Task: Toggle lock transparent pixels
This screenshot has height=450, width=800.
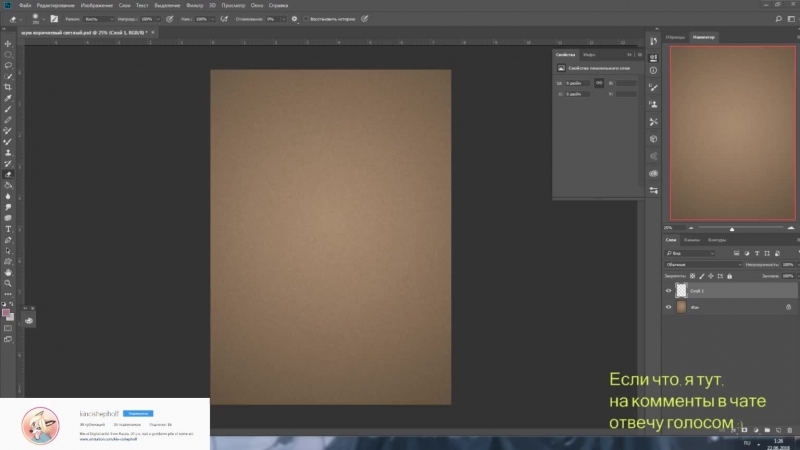Action: pos(692,276)
